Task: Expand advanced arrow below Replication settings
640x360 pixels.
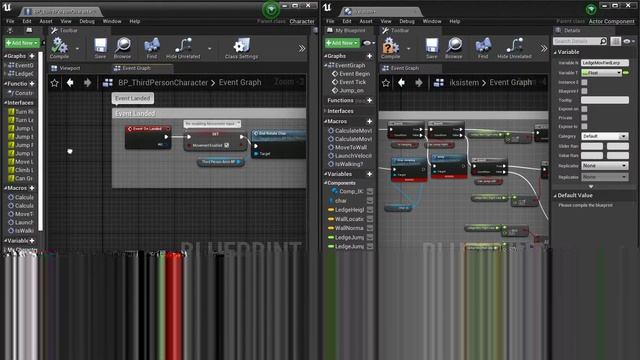Action: coord(591,186)
